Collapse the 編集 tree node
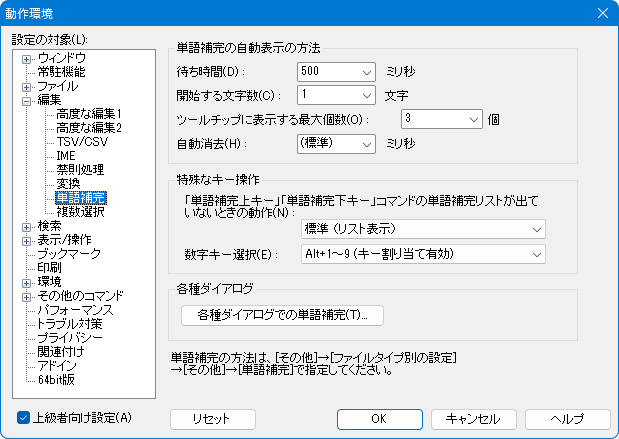The height and width of the screenshot is (439, 619). pyautogui.click(x=27, y=100)
